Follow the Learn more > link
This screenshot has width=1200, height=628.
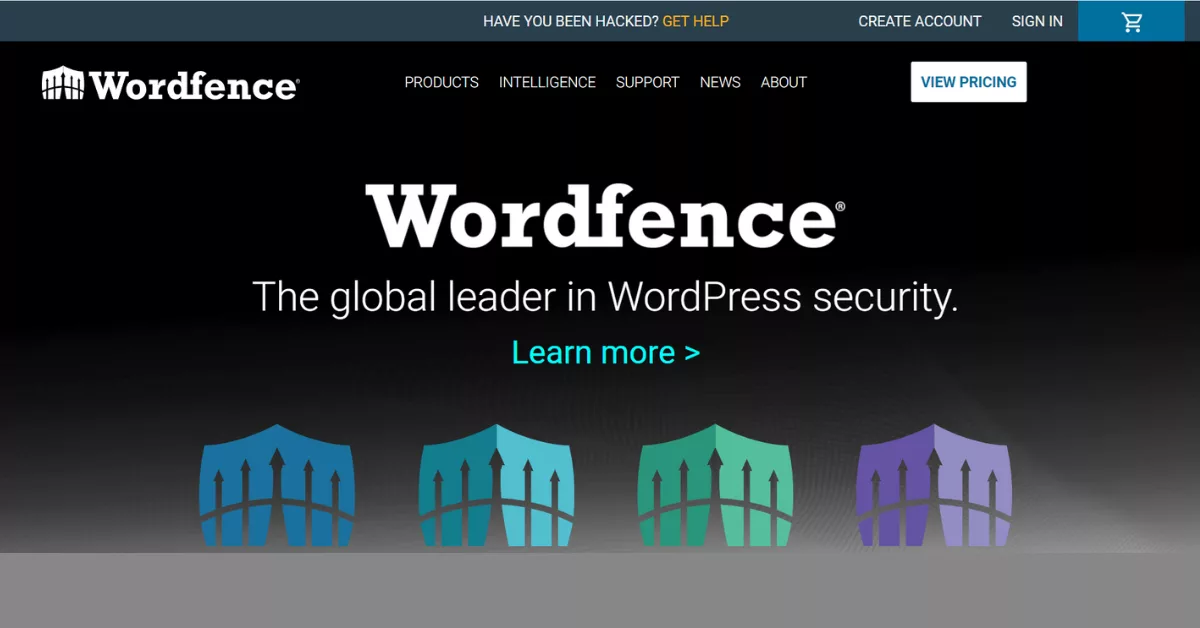pyautogui.click(x=606, y=352)
